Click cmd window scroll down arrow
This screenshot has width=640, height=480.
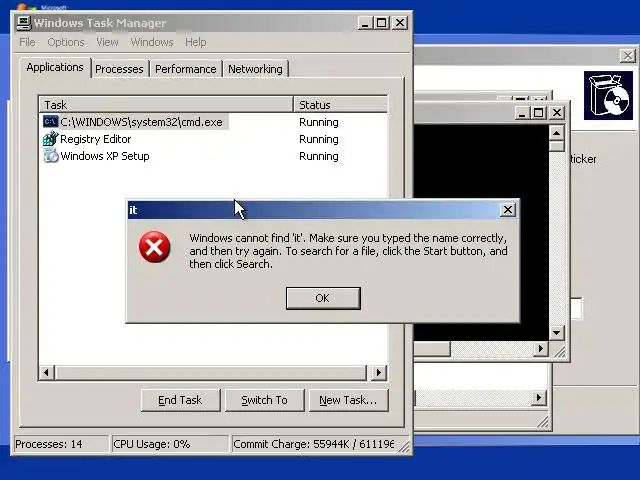pyautogui.click(x=556, y=333)
